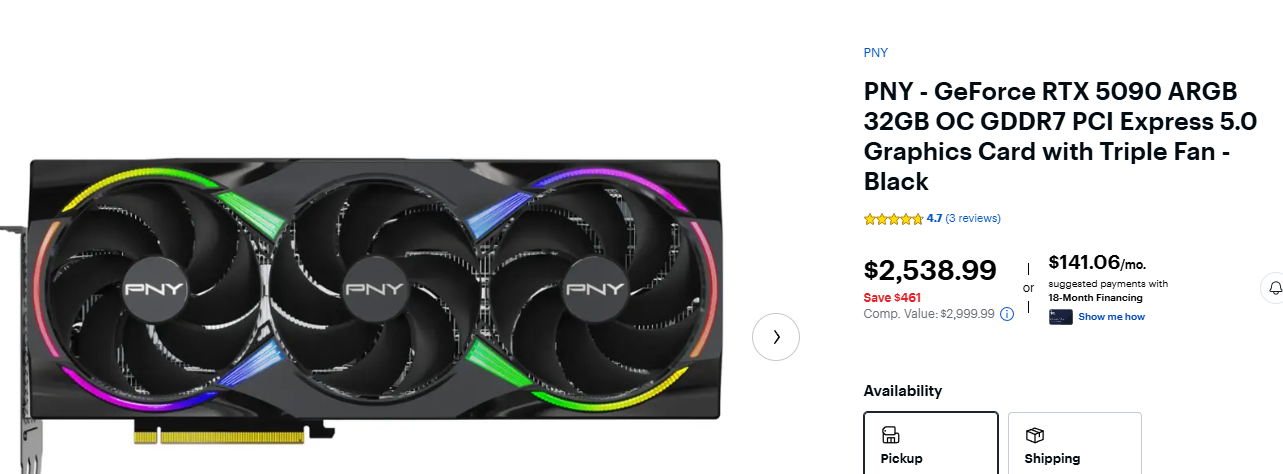Click the yellow star rating icons
This screenshot has width=1283, height=474.
894,218
